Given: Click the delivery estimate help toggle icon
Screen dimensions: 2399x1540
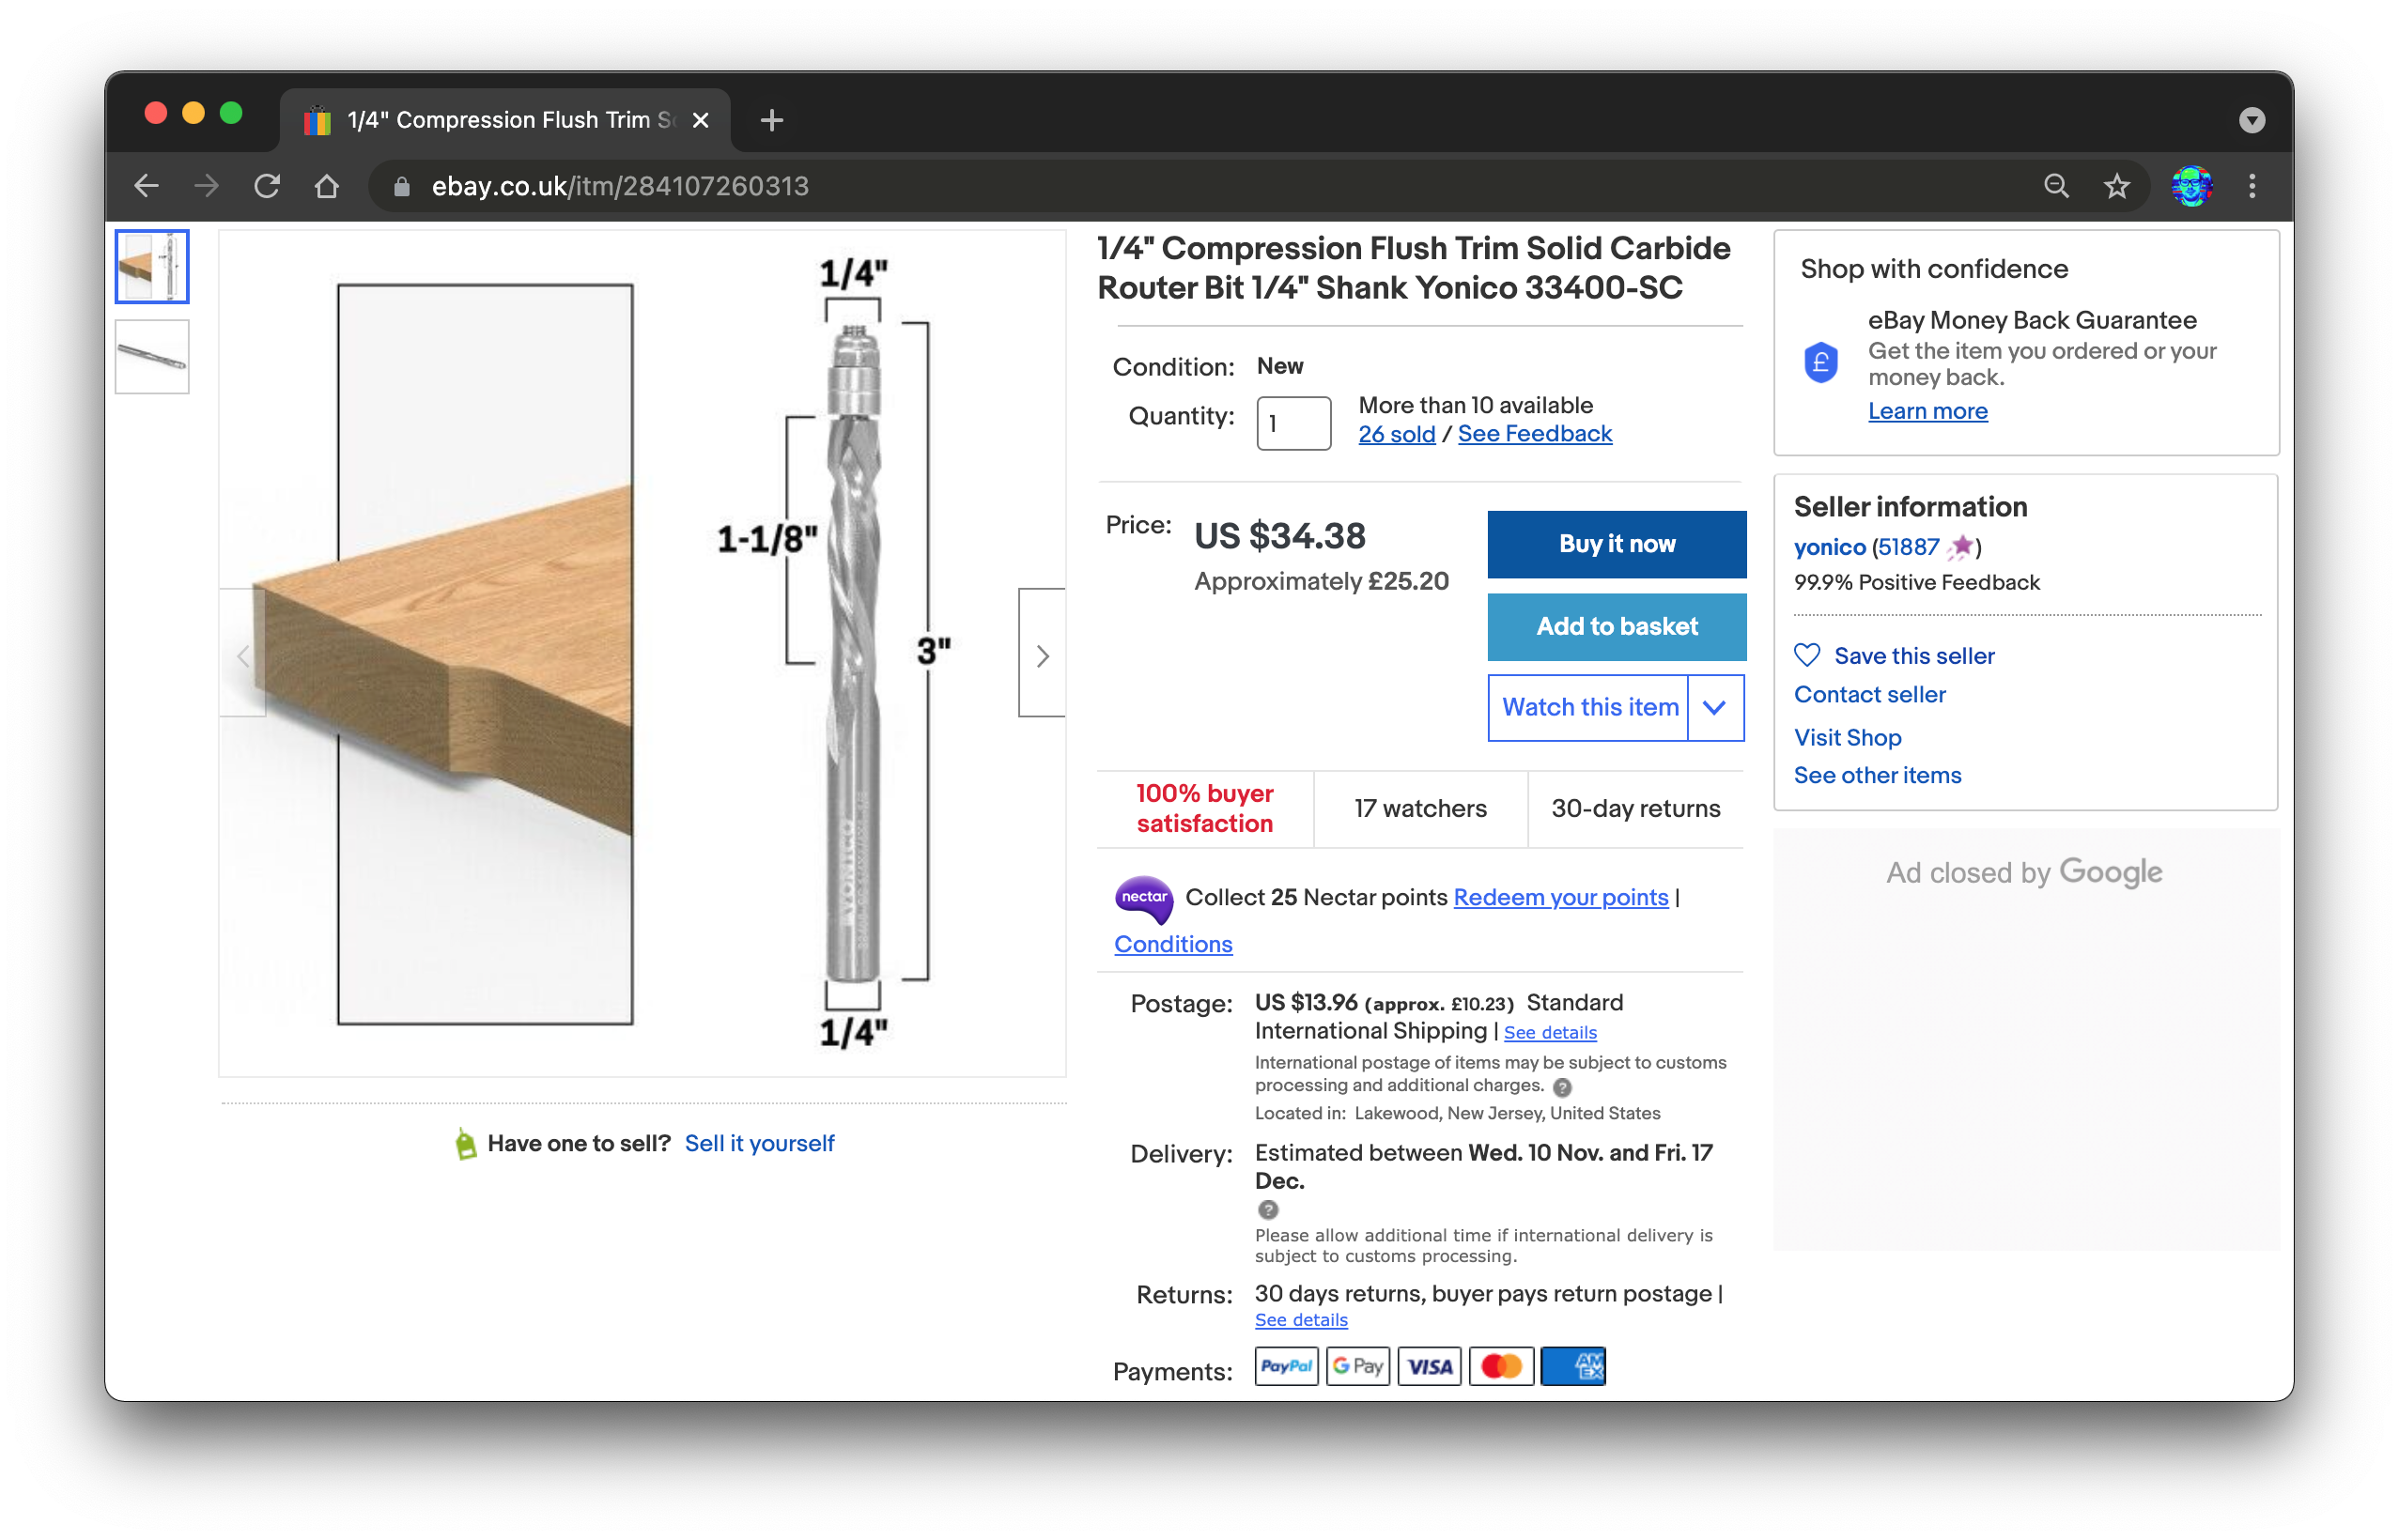Looking at the screenshot, I should (1268, 1209).
